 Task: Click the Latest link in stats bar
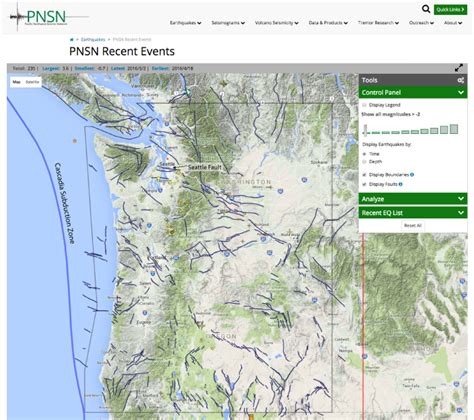(x=118, y=68)
